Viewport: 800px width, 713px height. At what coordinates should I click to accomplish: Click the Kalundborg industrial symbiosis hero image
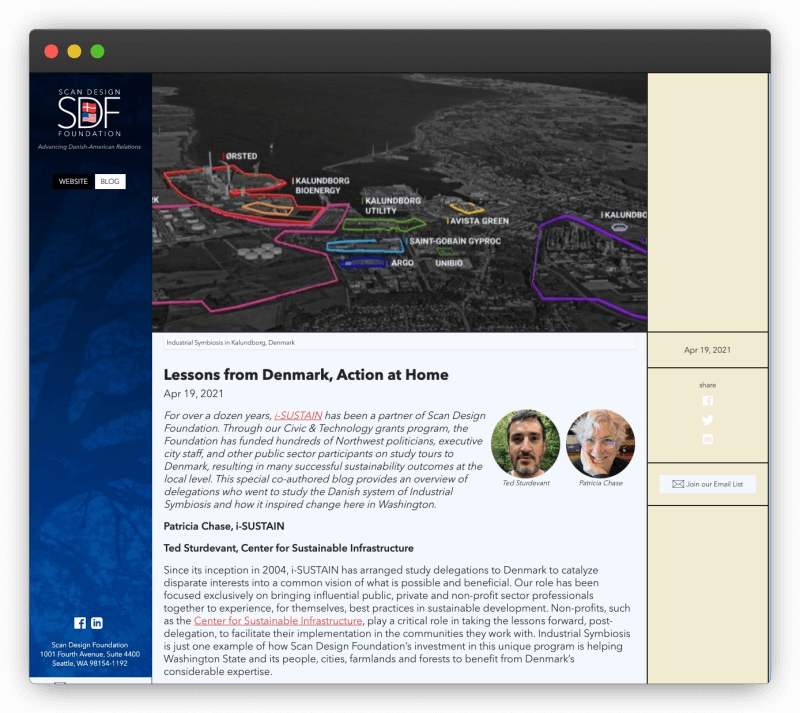coord(399,202)
